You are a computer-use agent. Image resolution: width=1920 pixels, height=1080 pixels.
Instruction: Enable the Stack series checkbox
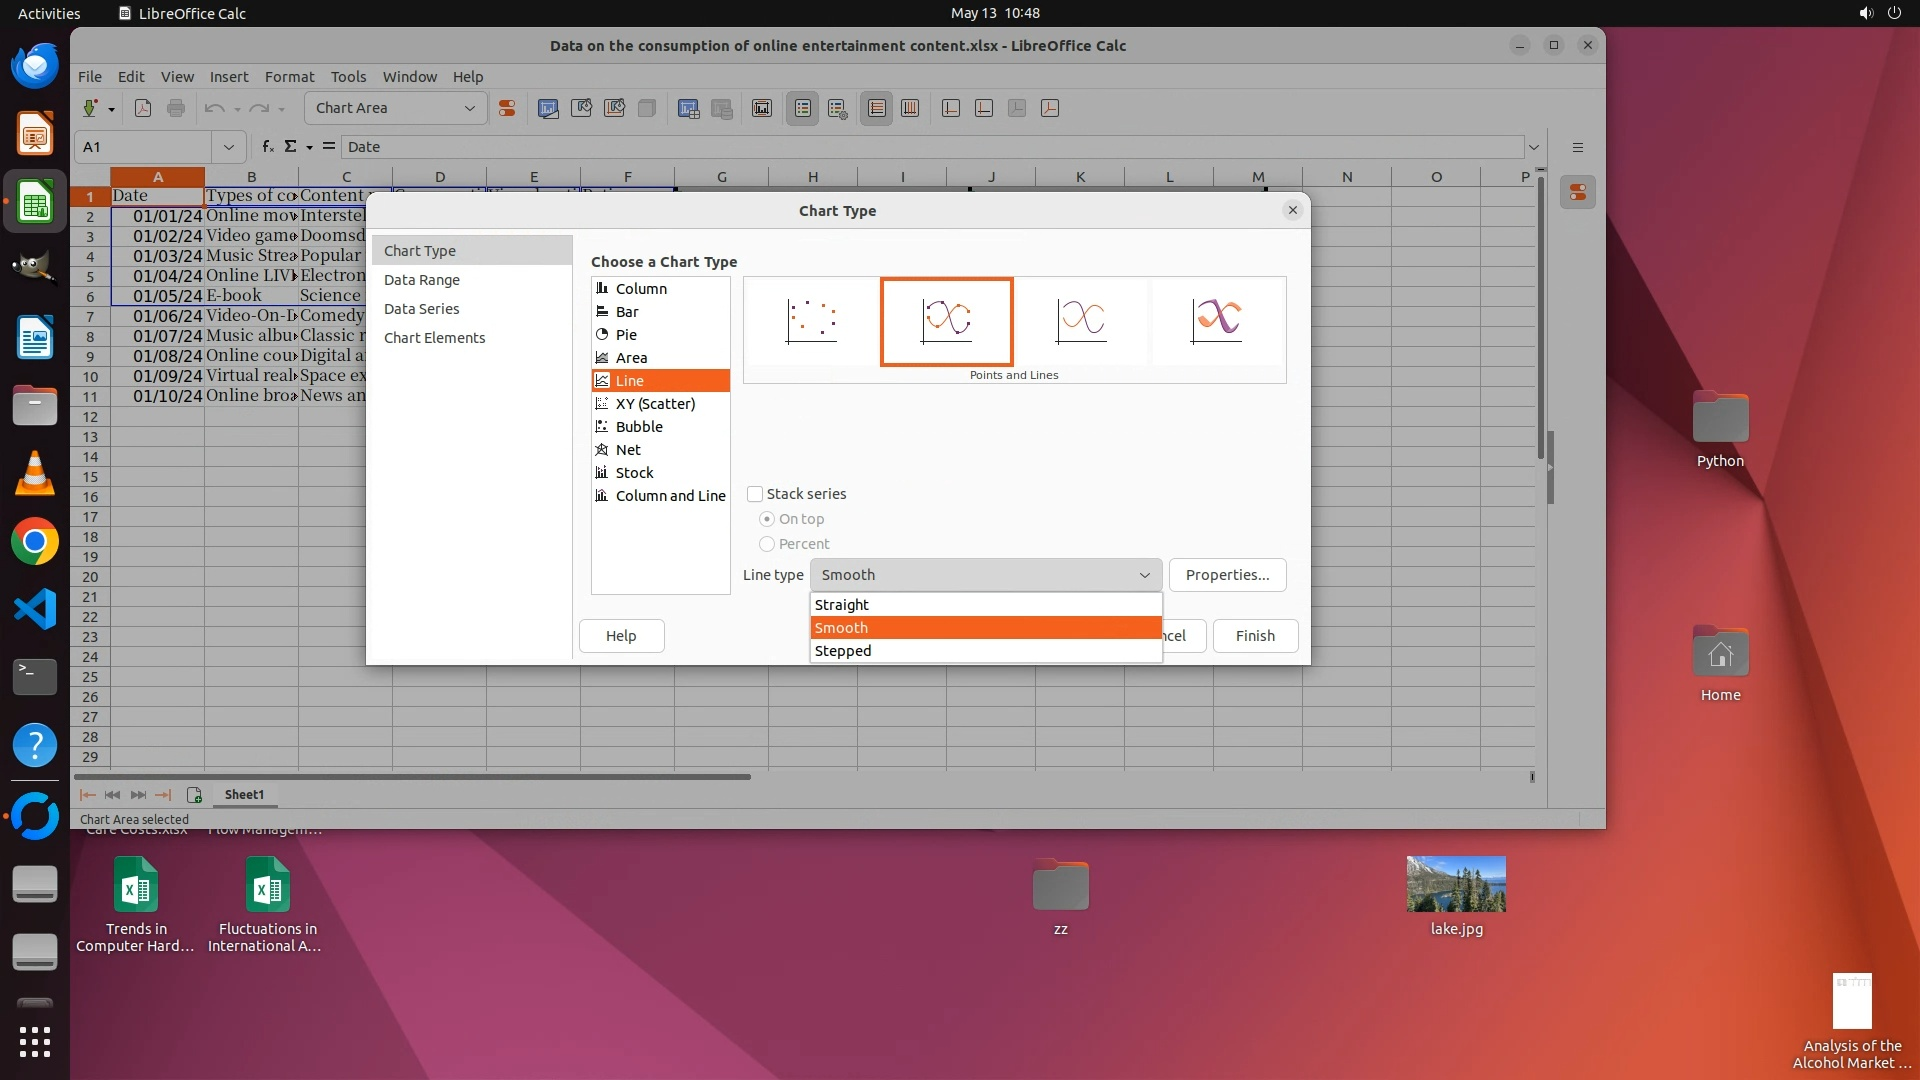coord(755,494)
